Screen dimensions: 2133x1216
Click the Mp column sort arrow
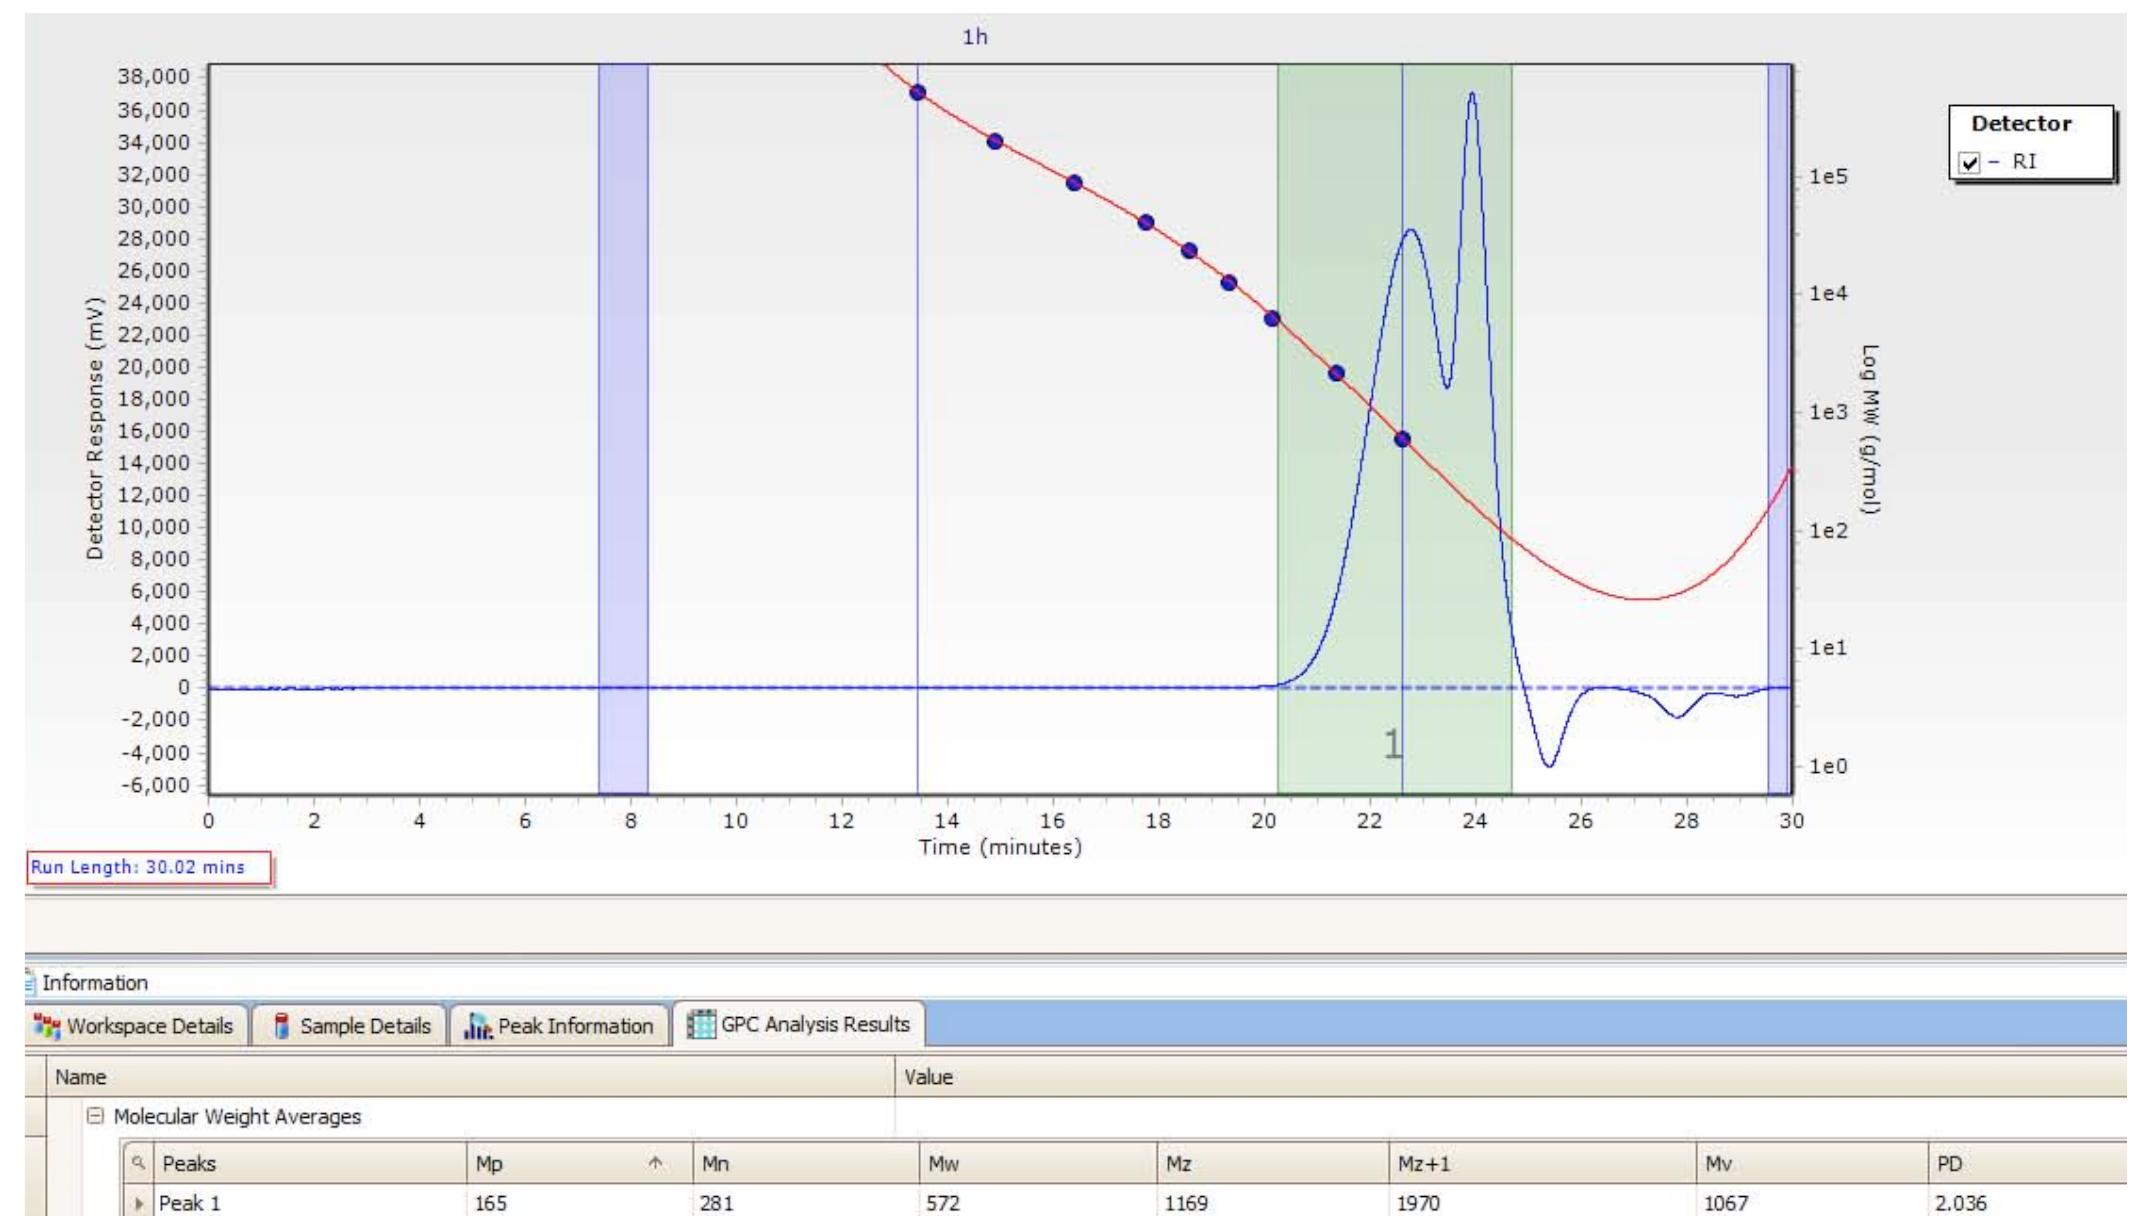pos(656,1163)
